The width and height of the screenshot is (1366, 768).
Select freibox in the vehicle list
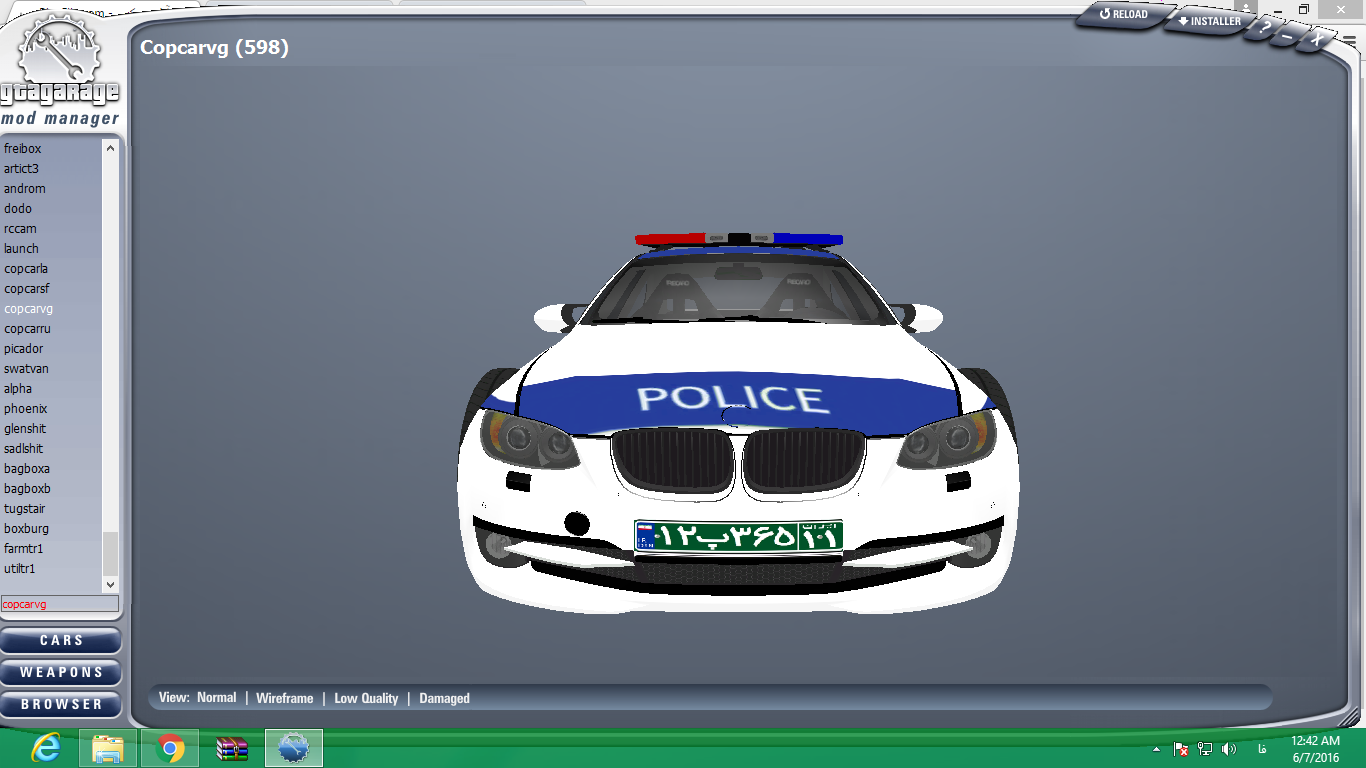pos(51,149)
